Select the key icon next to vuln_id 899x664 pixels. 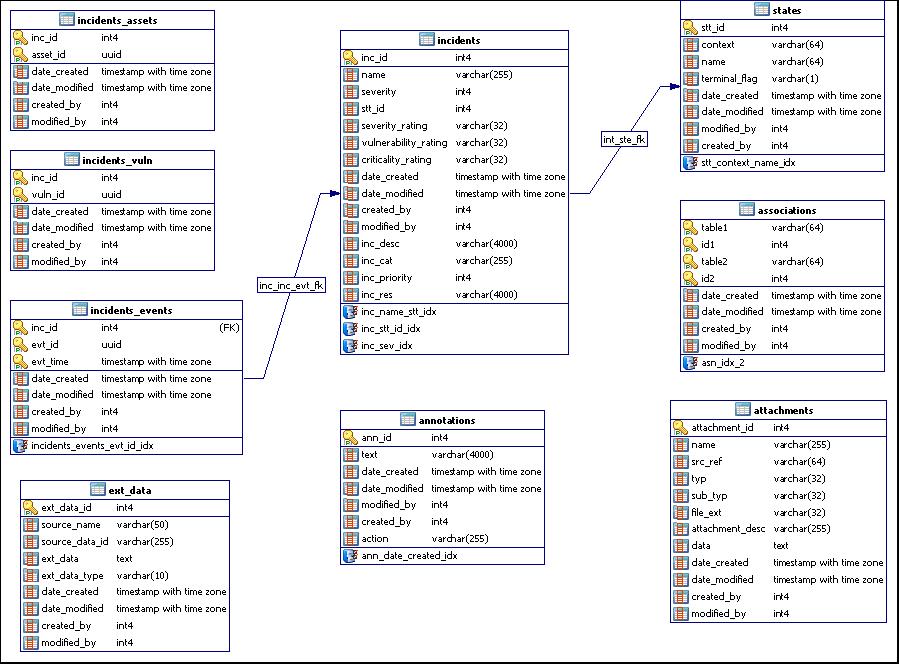pyautogui.click(x=21, y=195)
